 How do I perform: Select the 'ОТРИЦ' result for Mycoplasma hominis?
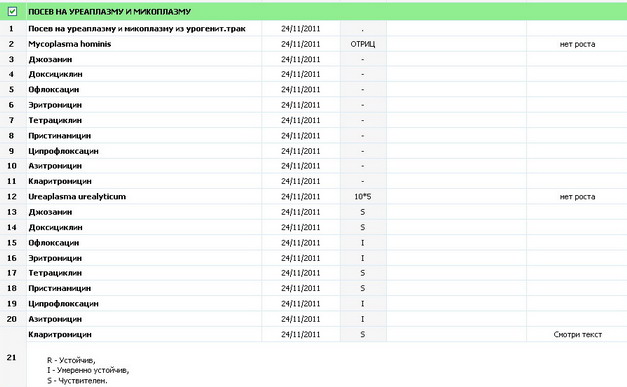click(x=363, y=44)
